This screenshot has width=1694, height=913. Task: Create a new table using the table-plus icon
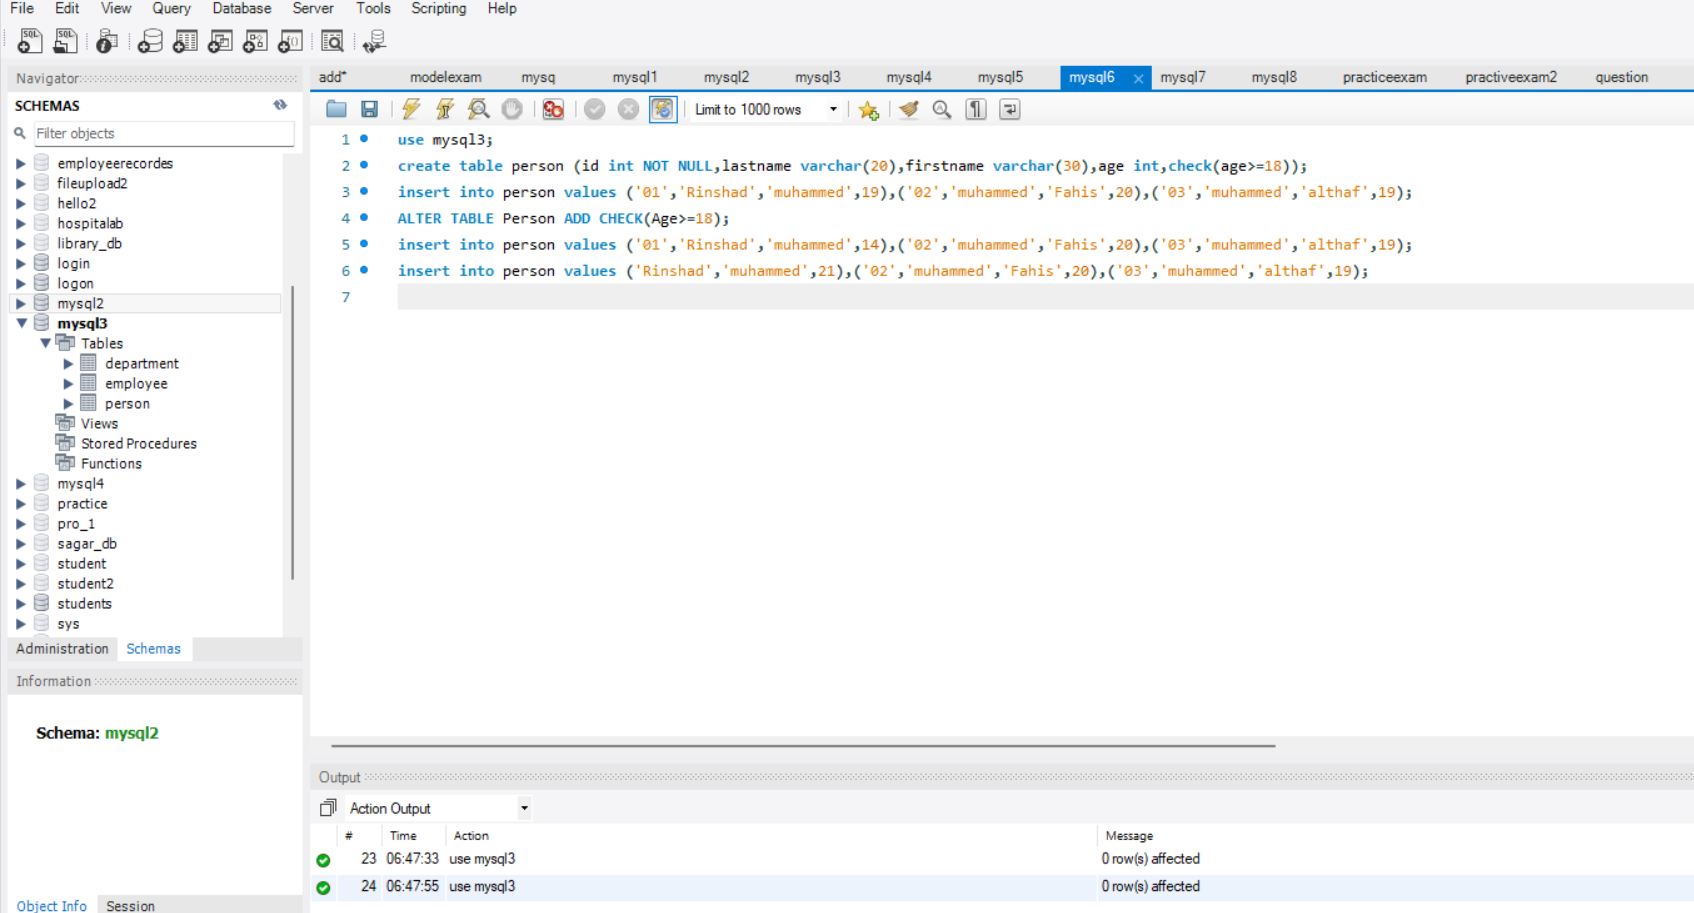point(186,42)
